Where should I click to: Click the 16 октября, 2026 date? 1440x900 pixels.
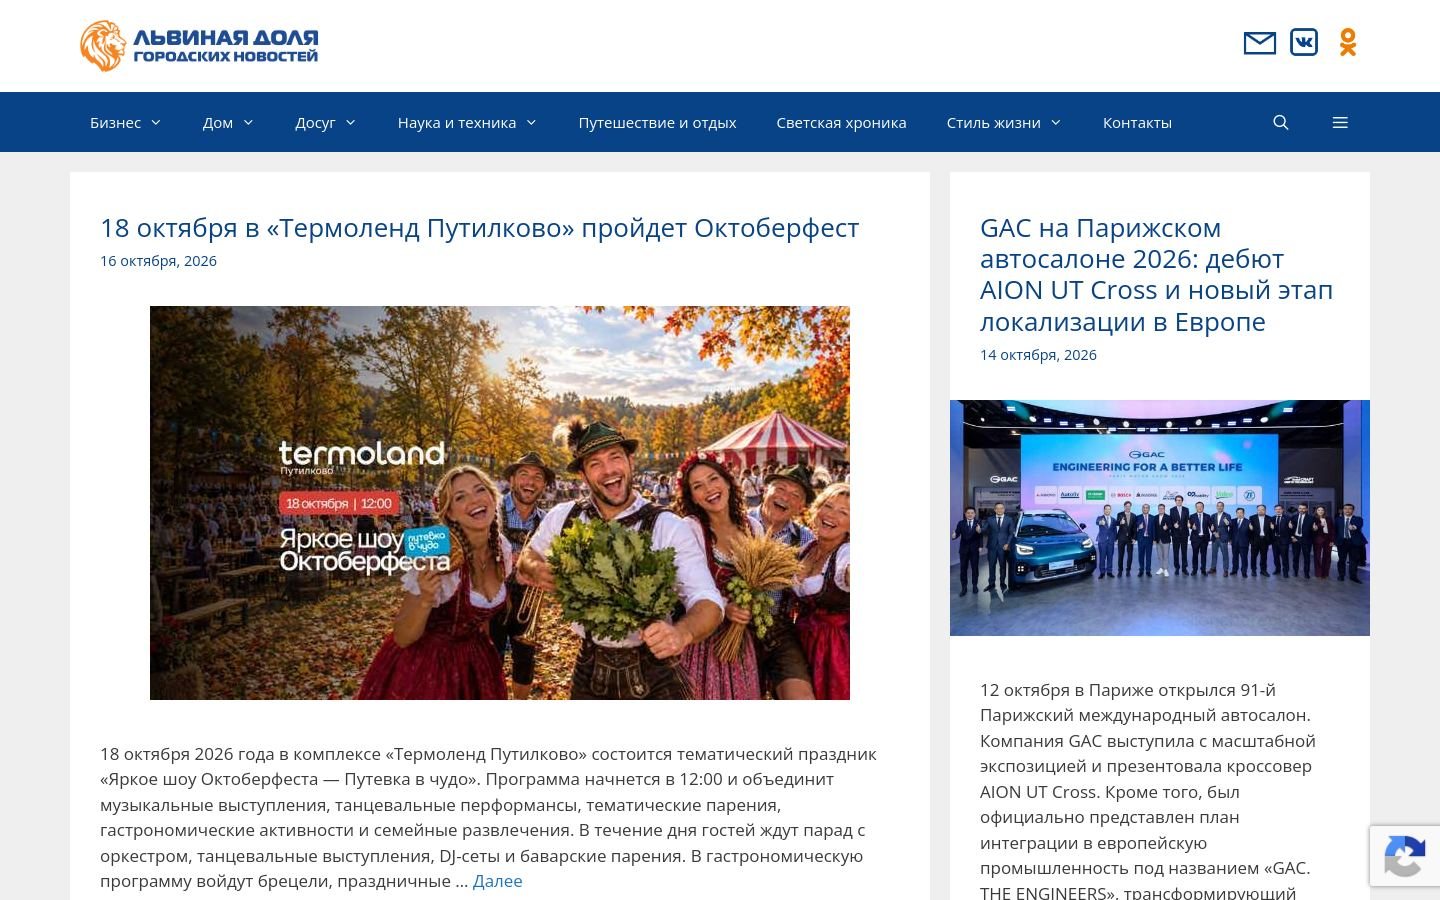click(x=158, y=261)
